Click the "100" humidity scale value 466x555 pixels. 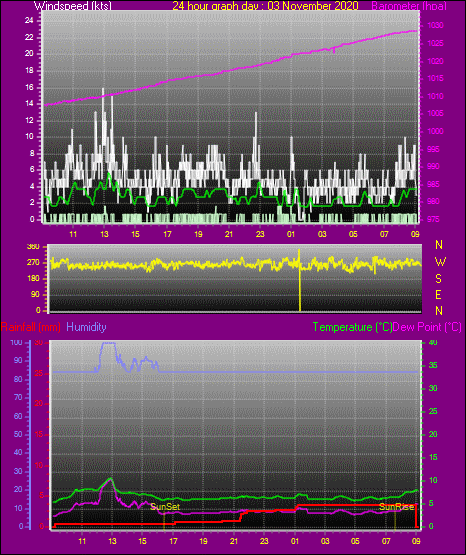click(x=16, y=342)
